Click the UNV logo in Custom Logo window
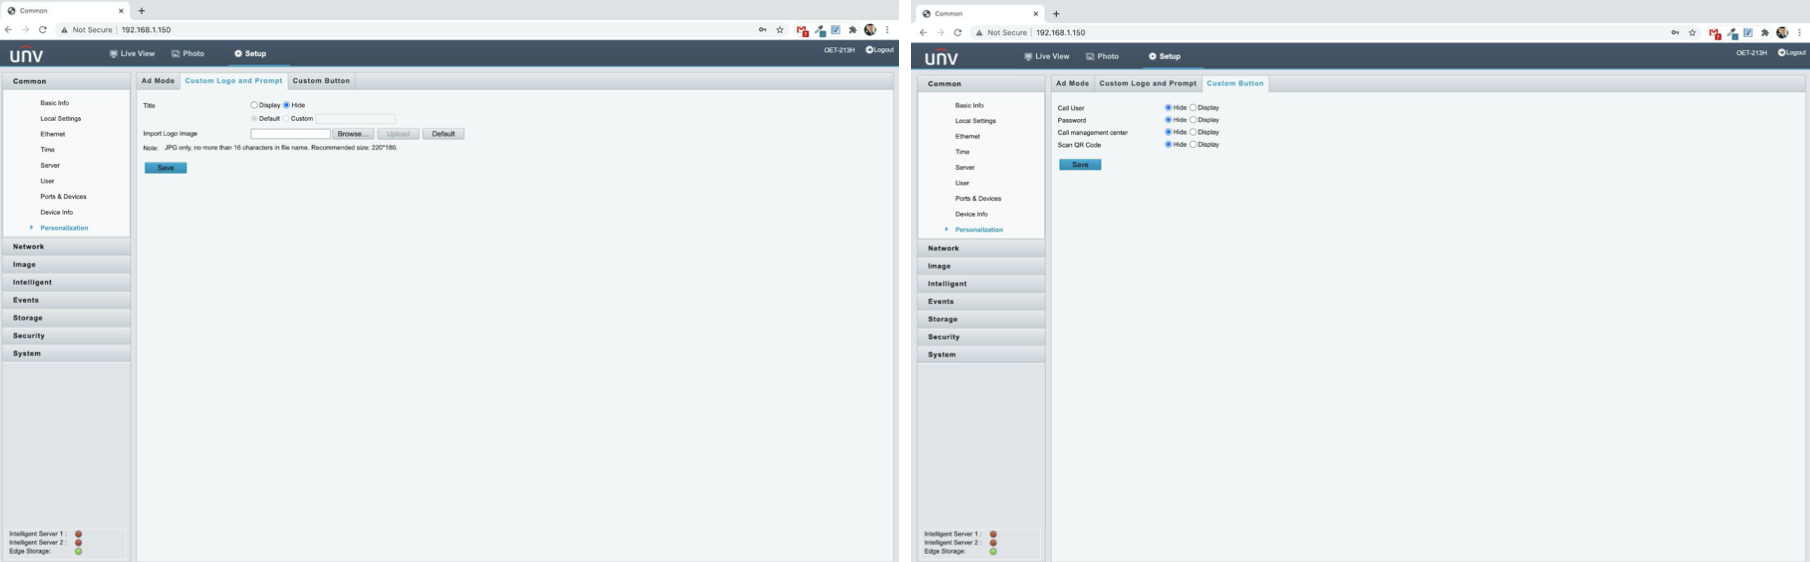Screen dimensions: 1810x562 pyautogui.click(x=27, y=54)
